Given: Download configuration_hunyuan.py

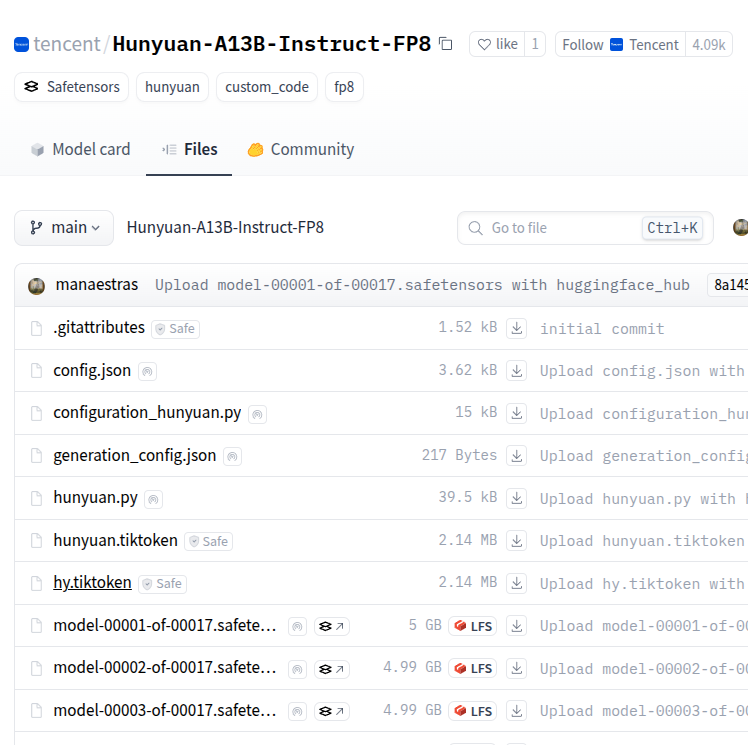Looking at the screenshot, I should tap(517, 413).
